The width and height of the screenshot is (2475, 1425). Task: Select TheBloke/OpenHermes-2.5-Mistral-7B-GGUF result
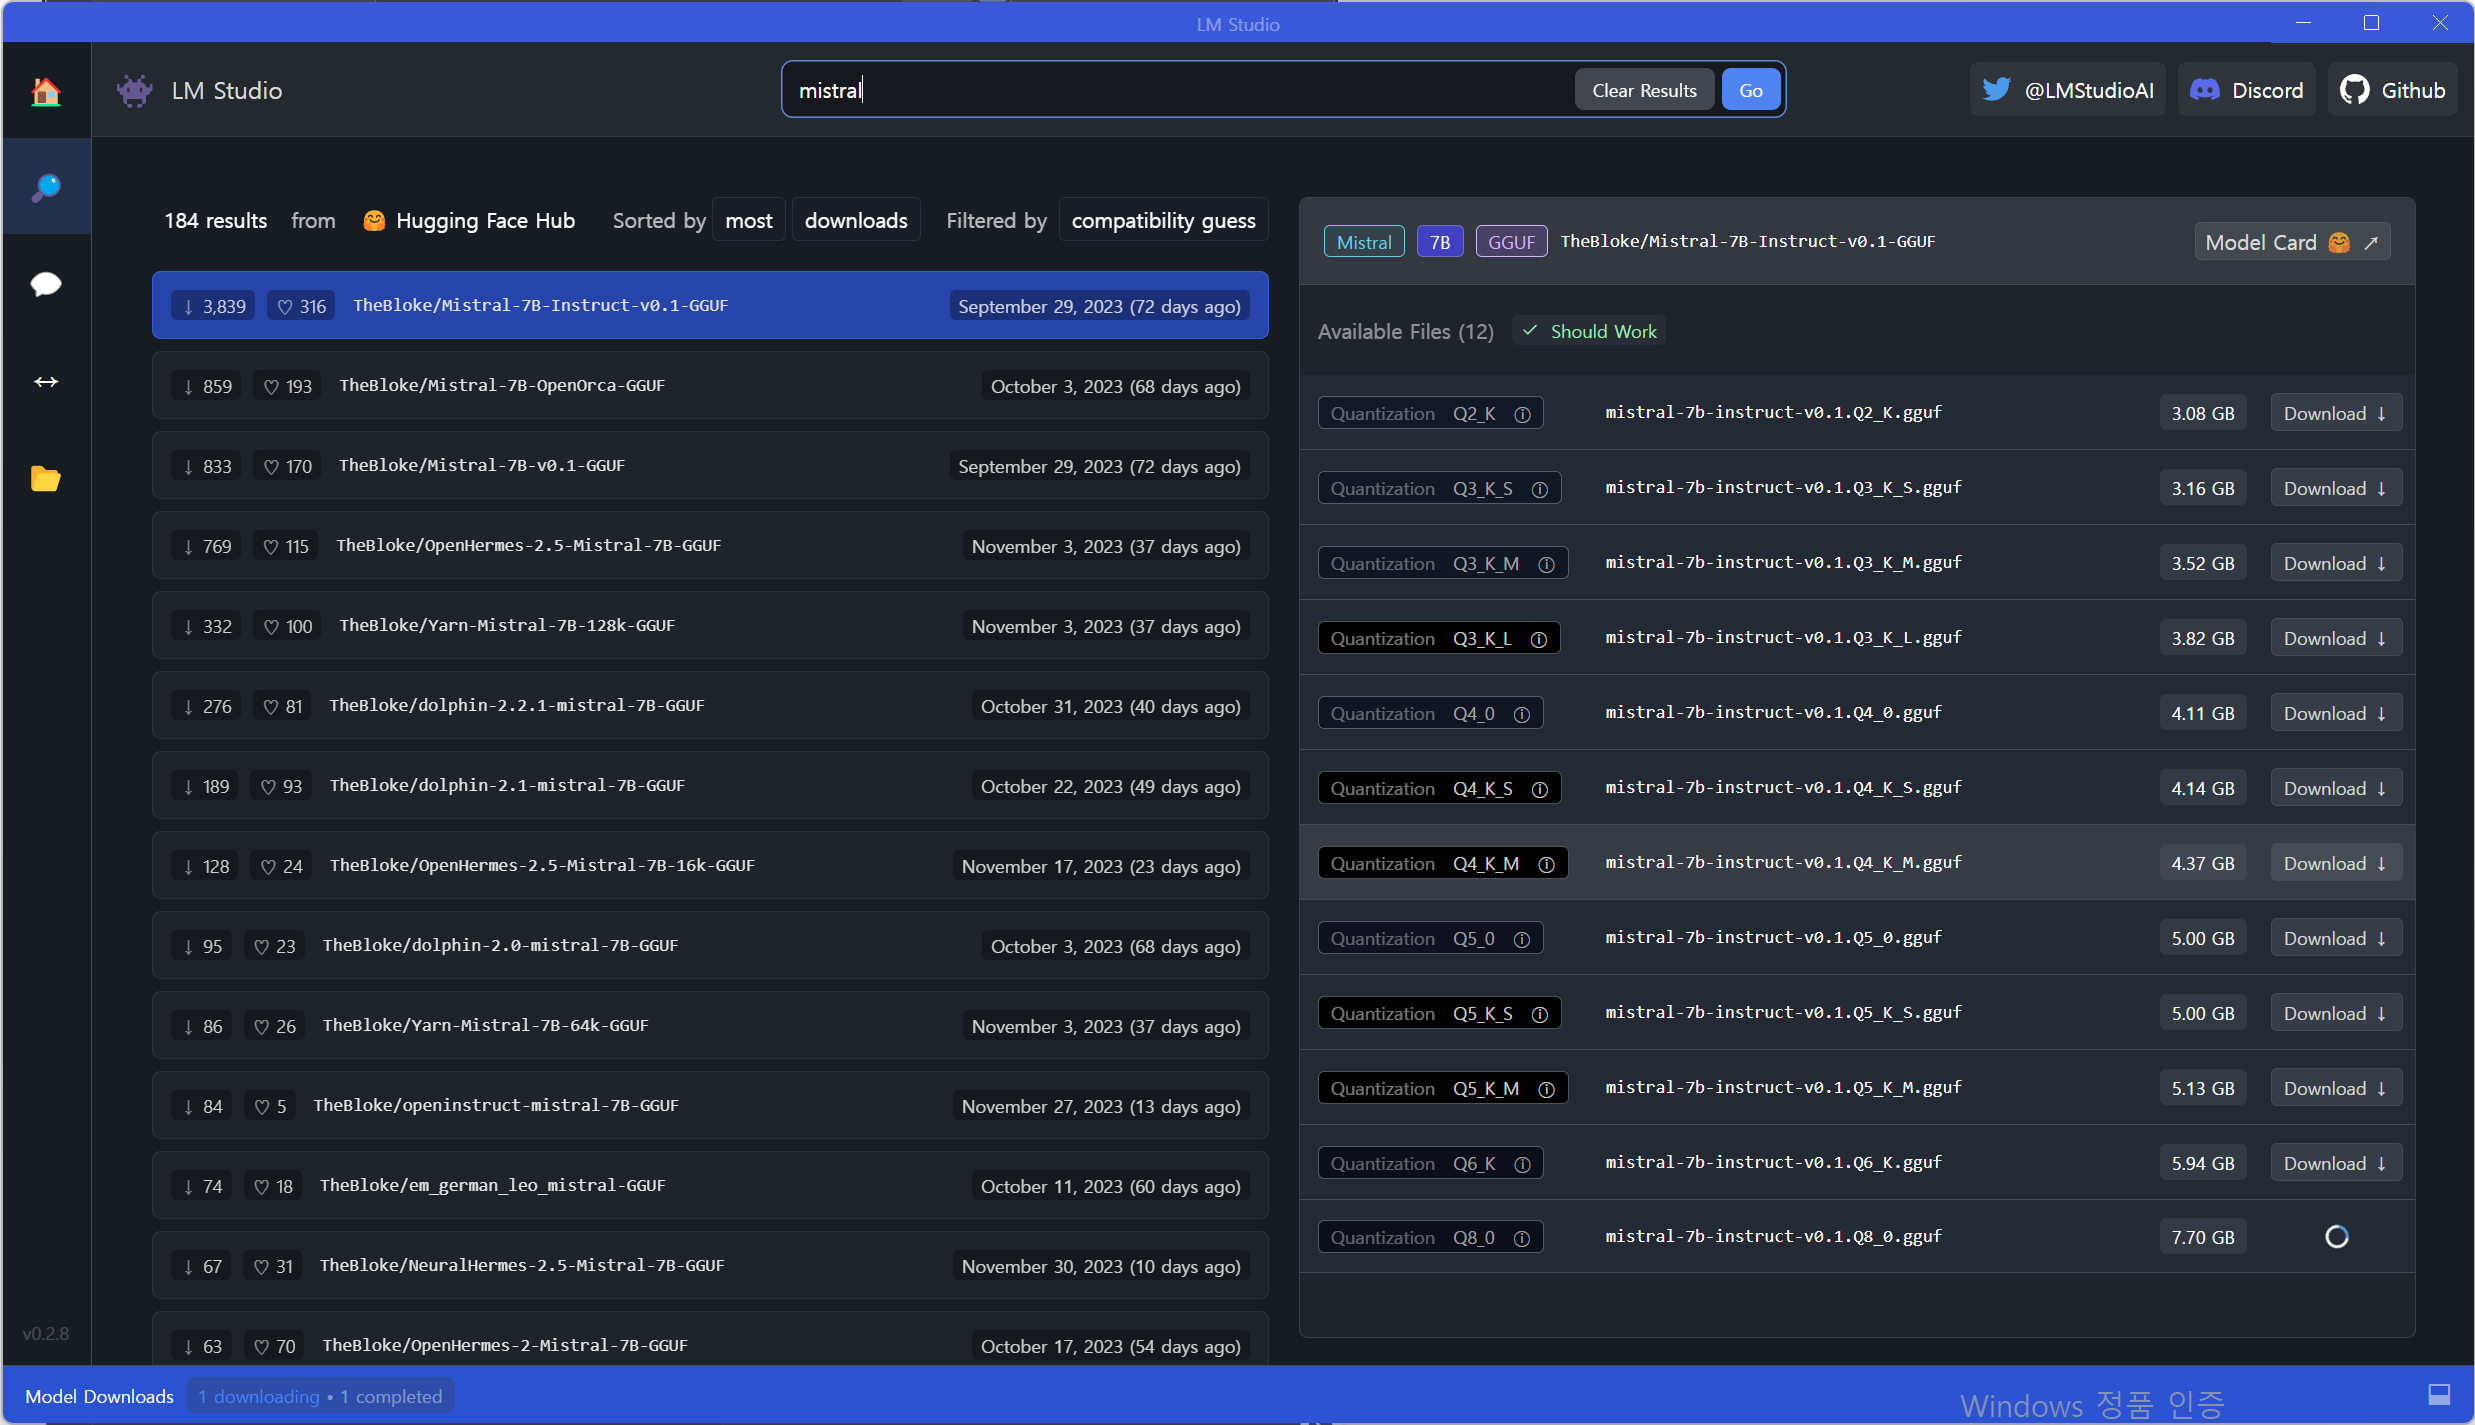[x=710, y=545]
